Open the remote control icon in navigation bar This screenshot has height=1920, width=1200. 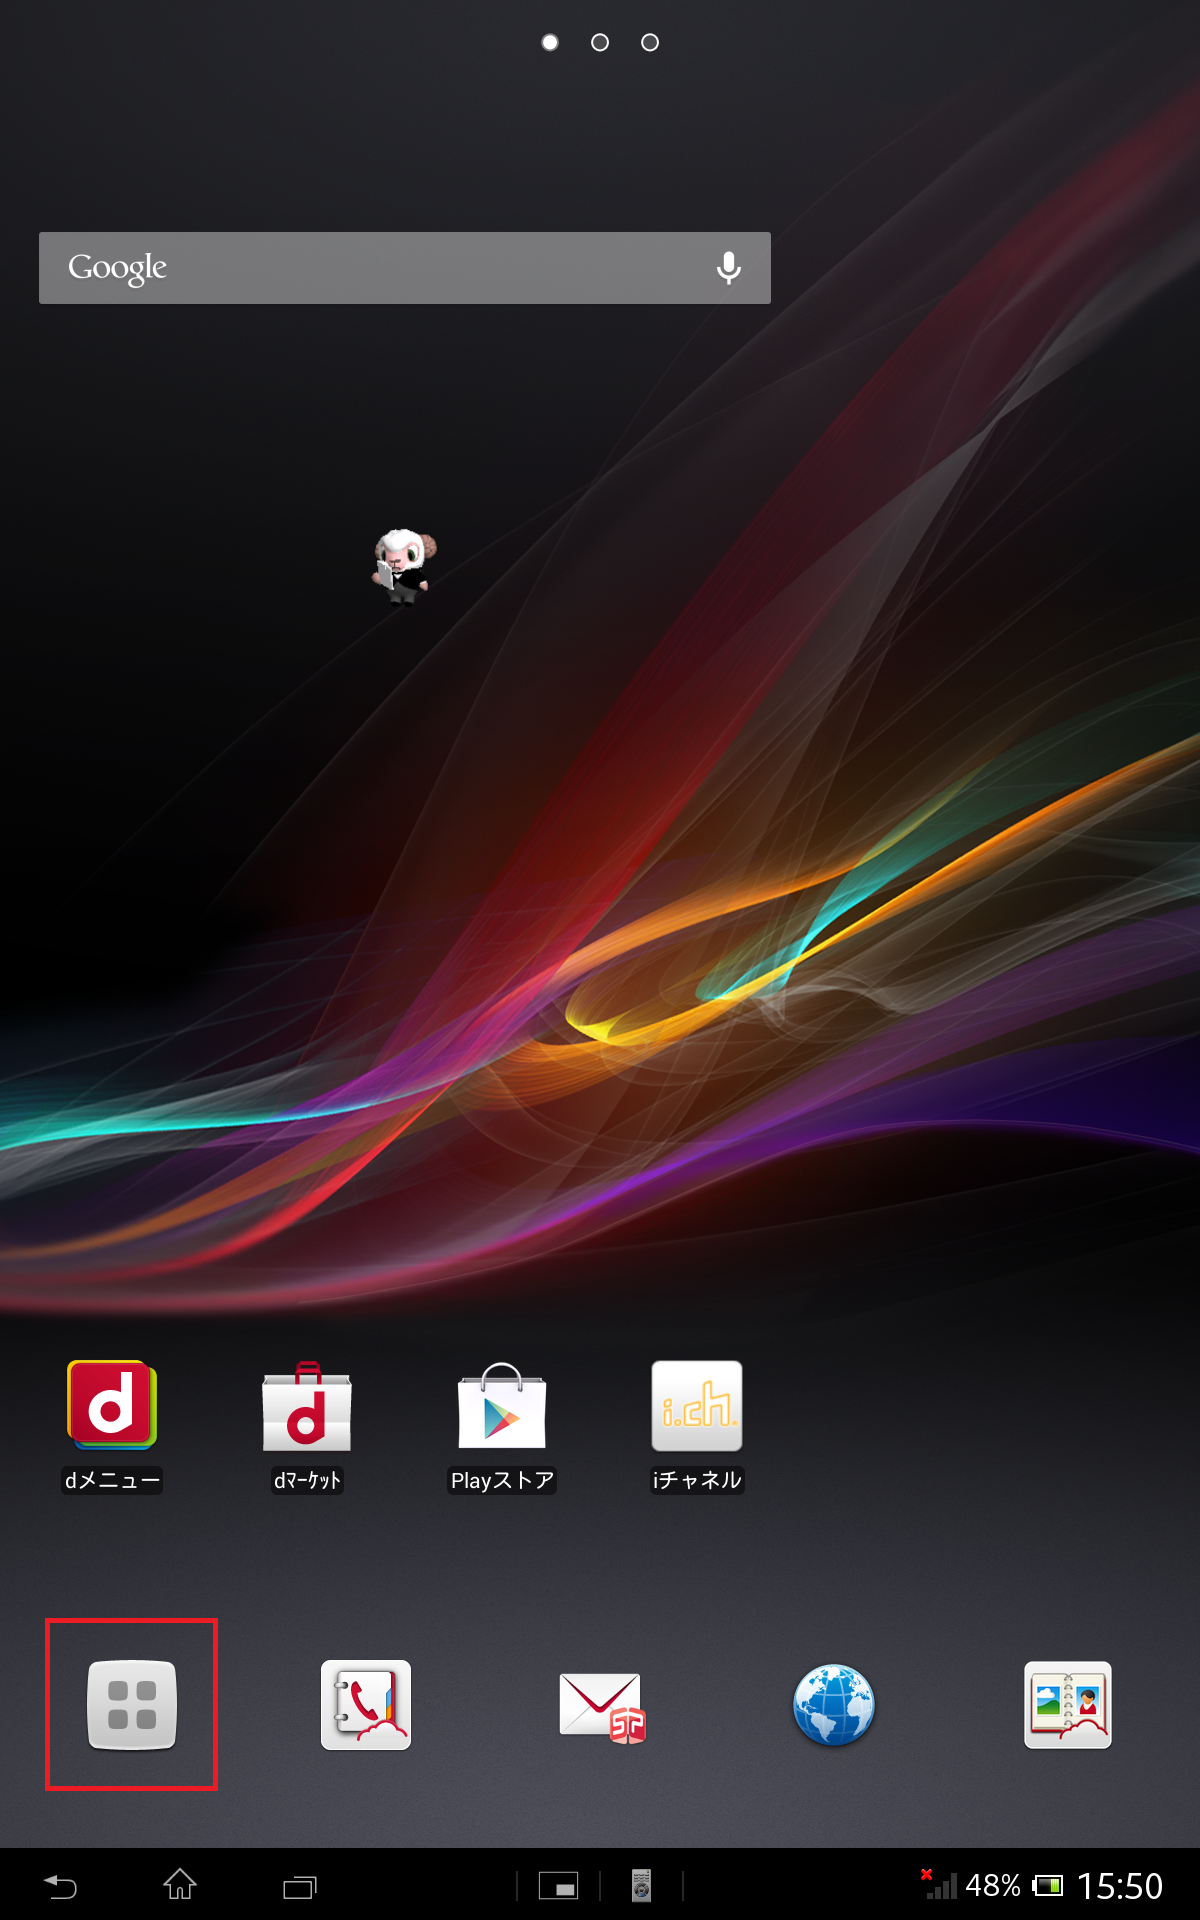click(x=641, y=1886)
